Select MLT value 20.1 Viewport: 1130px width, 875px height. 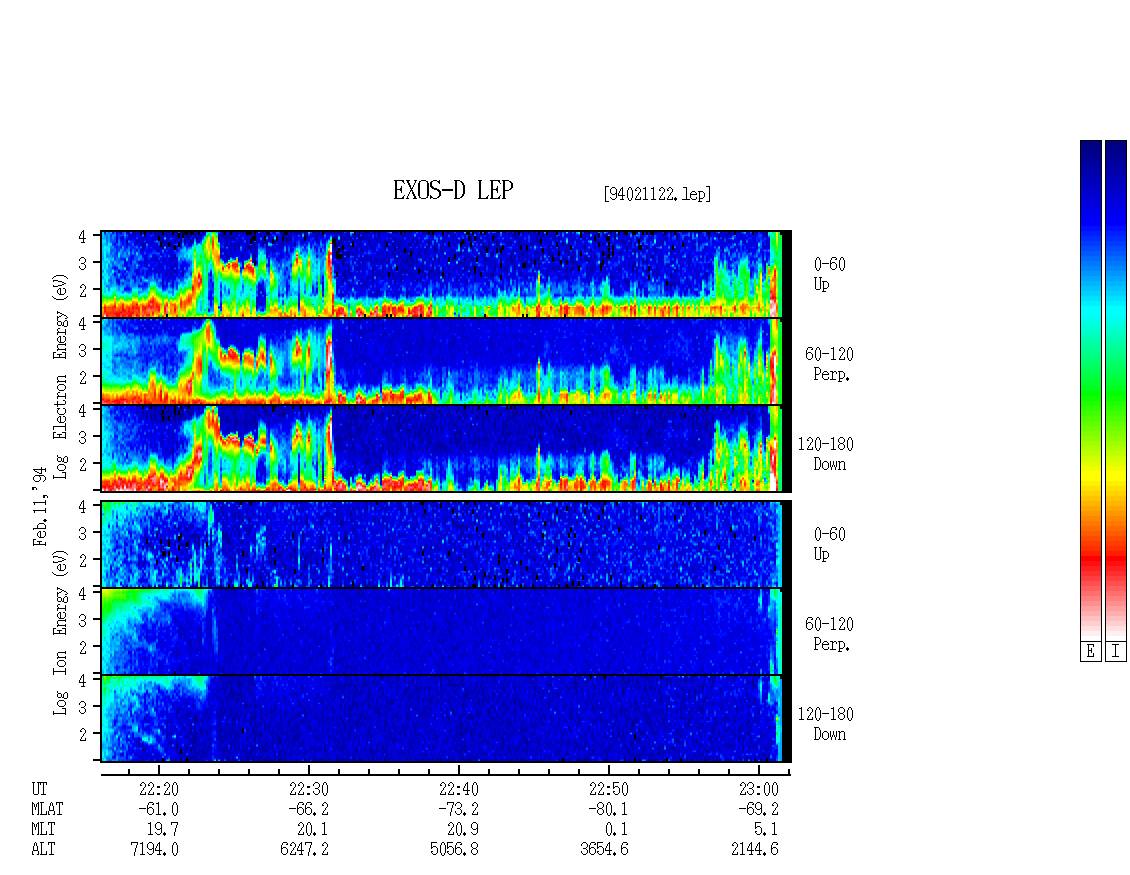[313, 830]
